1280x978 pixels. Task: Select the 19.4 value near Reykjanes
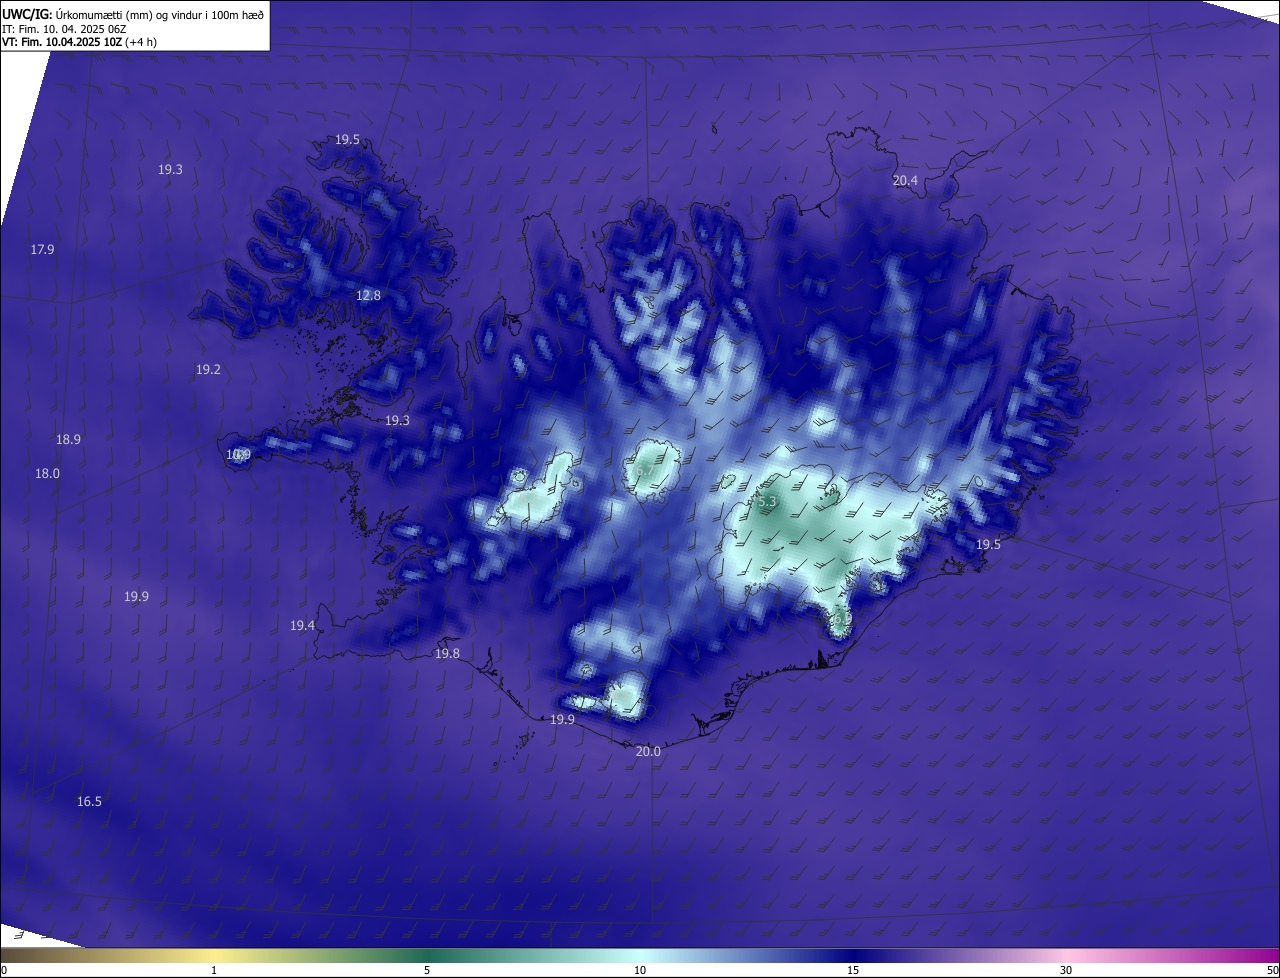(302, 626)
